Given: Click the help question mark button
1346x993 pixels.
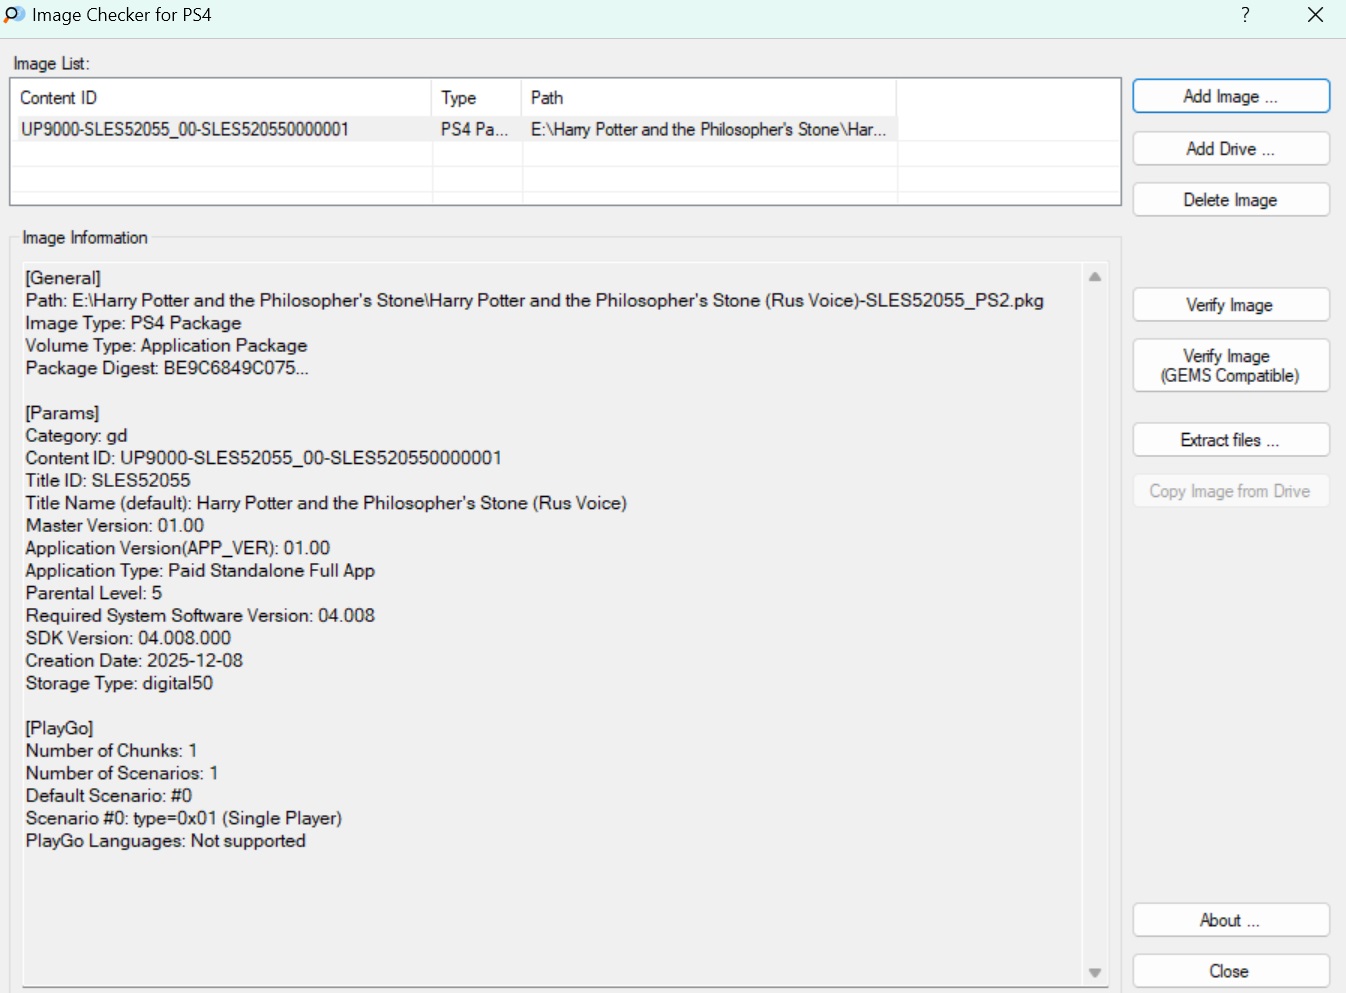Looking at the screenshot, I should (x=1245, y=15).
